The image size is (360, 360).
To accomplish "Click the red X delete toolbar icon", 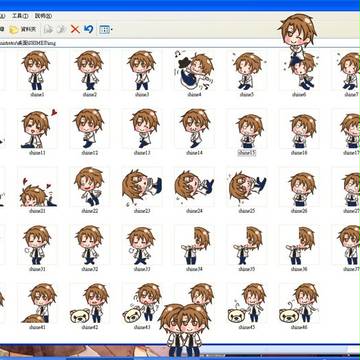I will click(75, 29).
